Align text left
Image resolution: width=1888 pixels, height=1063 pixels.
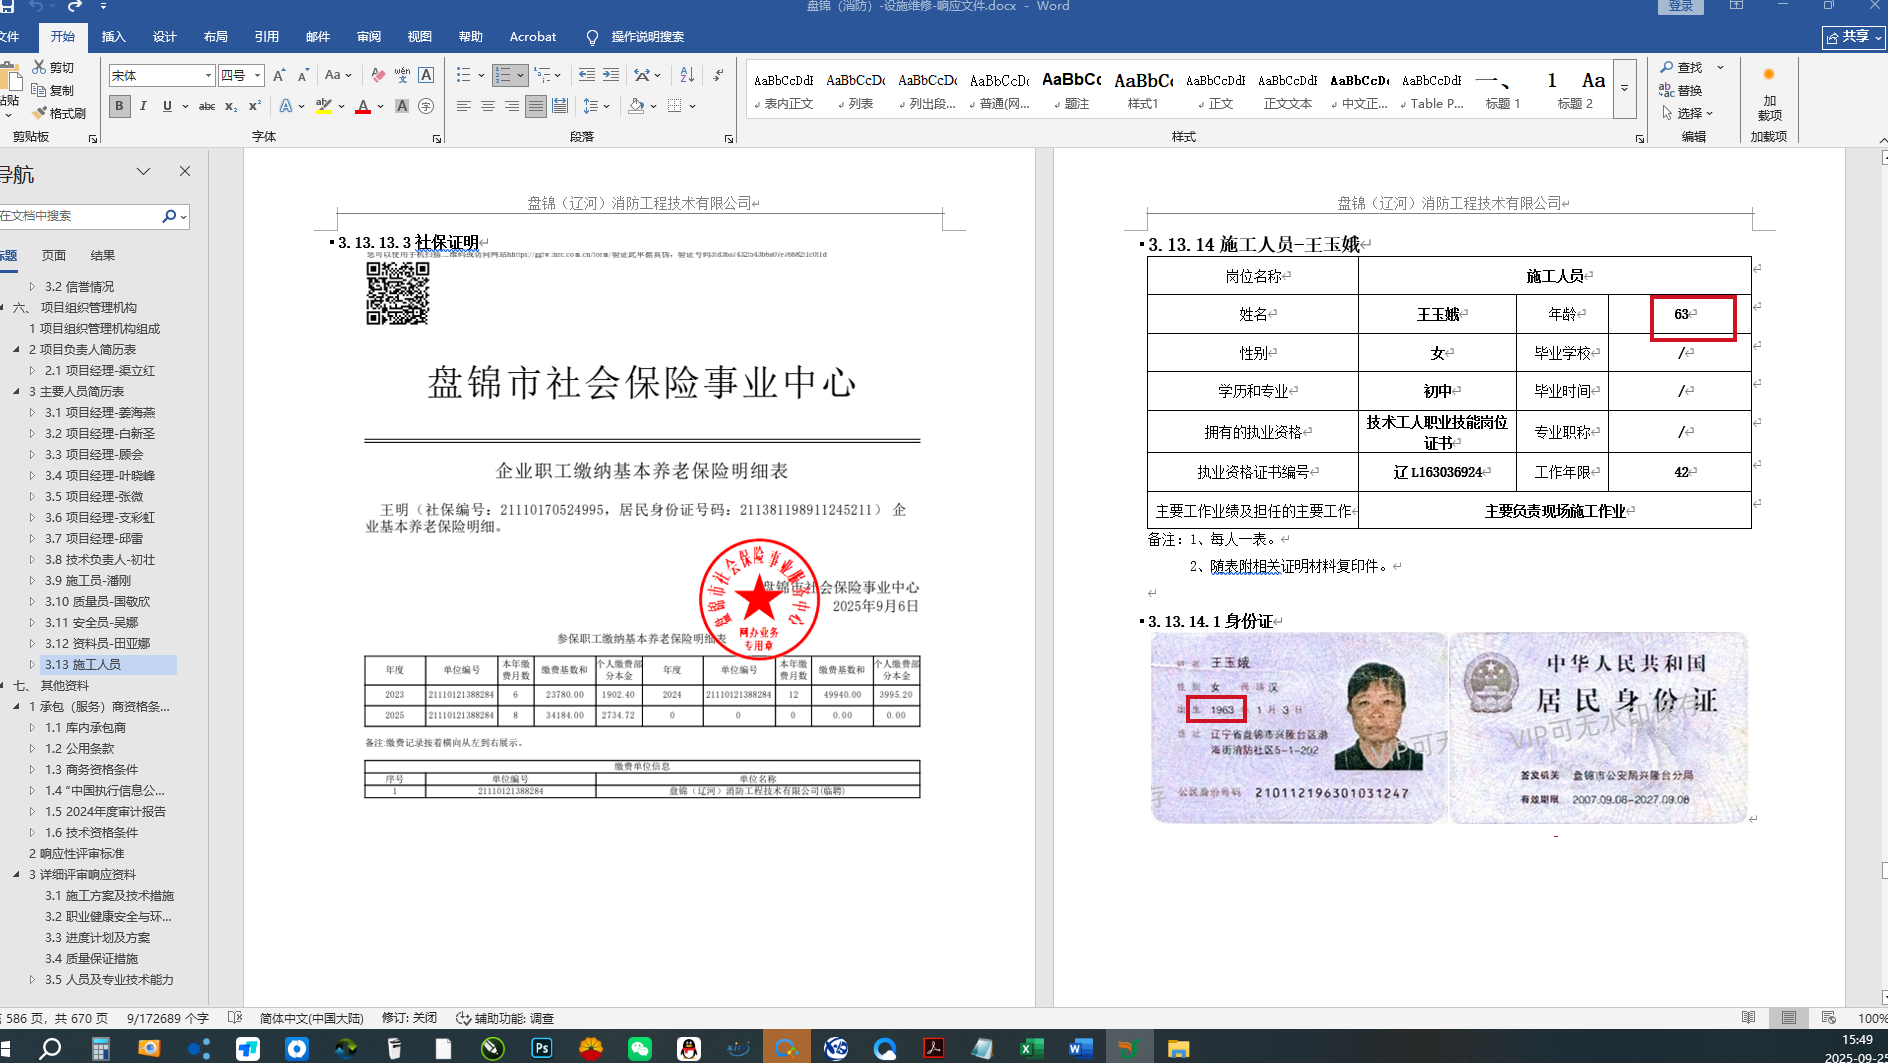(x=464, y=106)
